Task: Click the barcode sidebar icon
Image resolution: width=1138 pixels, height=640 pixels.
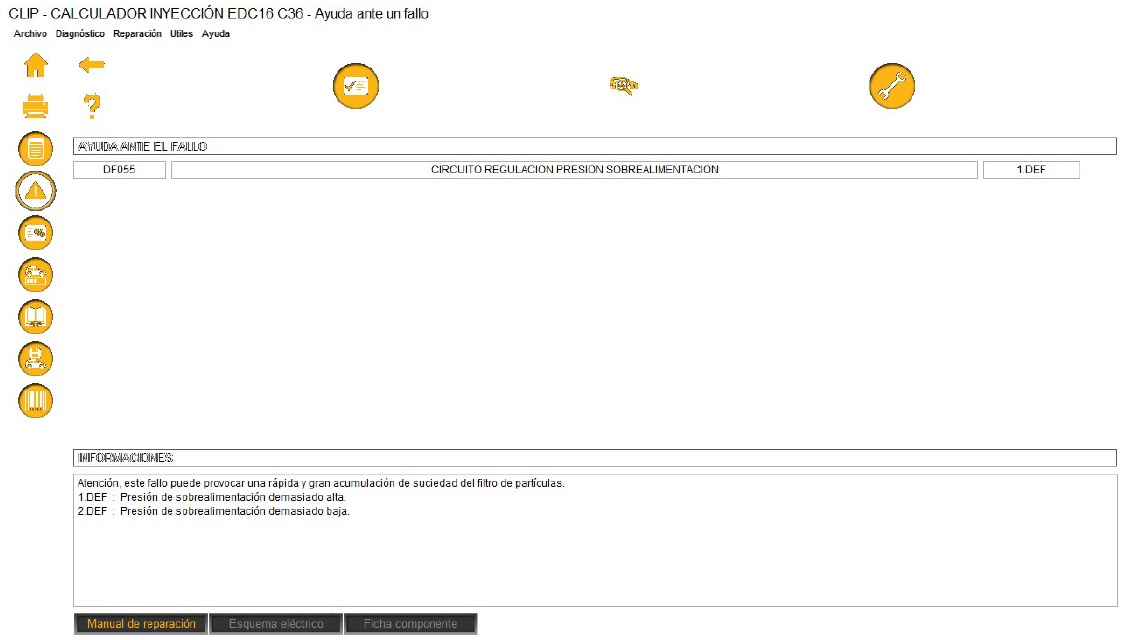Action: [x=36, y=401]
